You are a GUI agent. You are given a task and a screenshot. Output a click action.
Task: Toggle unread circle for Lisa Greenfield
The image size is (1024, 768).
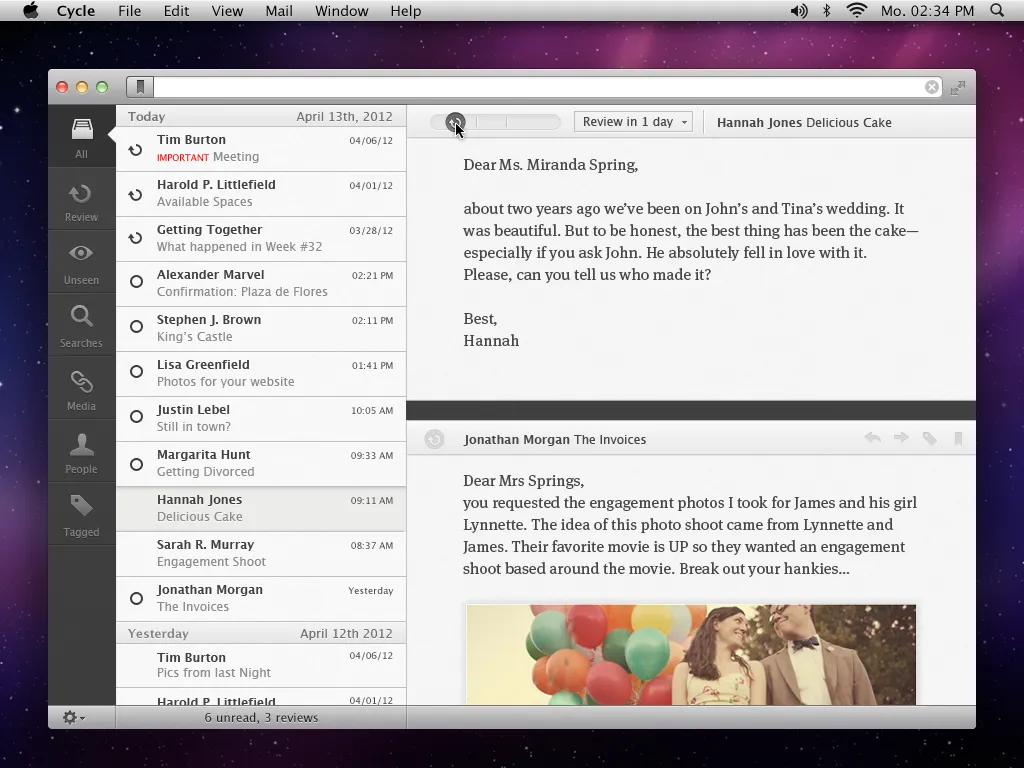[136, 372]
